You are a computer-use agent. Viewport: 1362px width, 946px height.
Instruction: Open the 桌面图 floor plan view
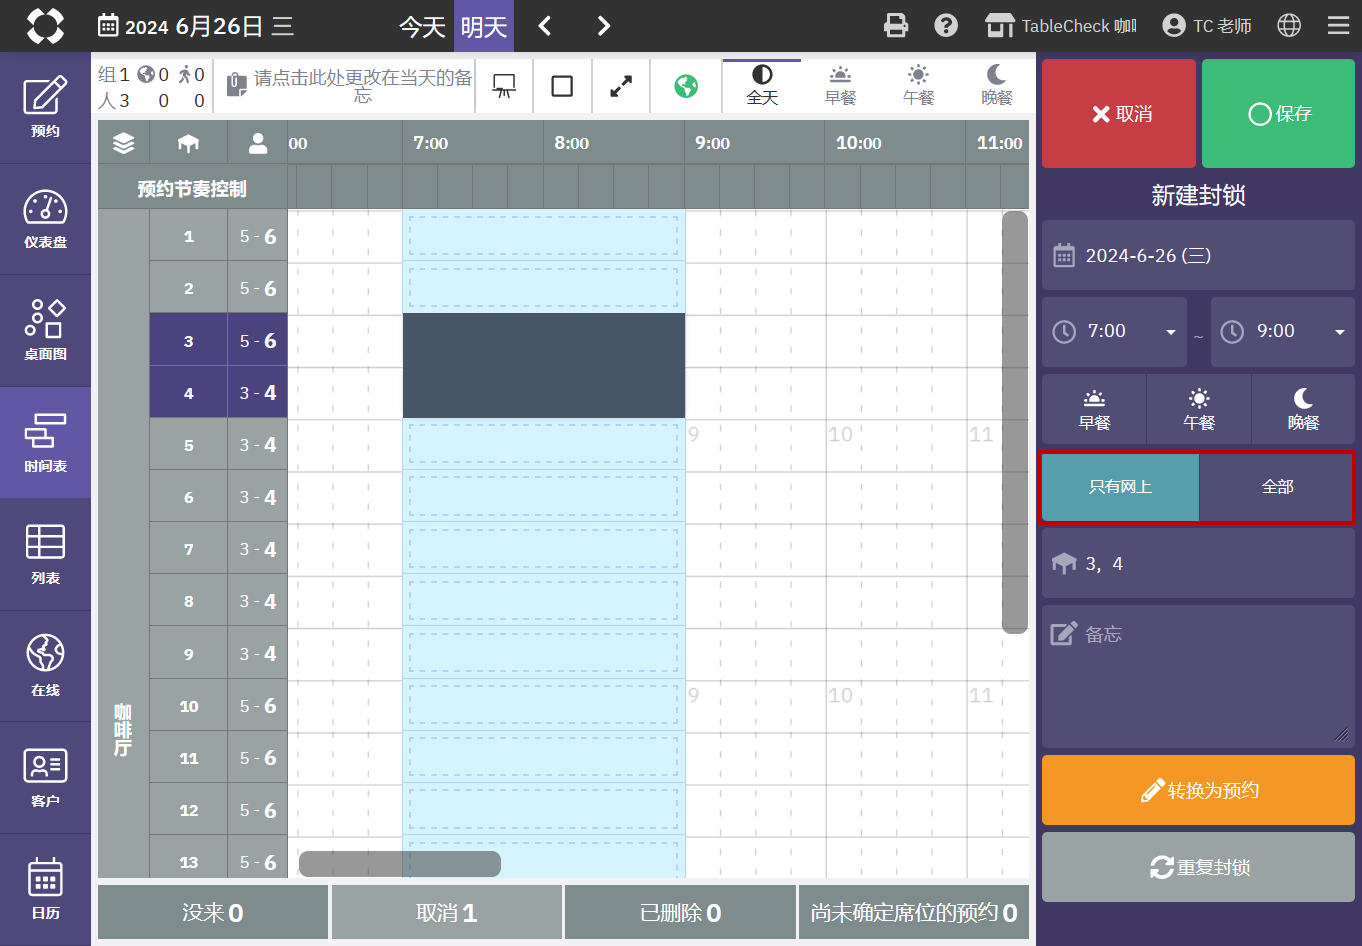tap(45, 332)
